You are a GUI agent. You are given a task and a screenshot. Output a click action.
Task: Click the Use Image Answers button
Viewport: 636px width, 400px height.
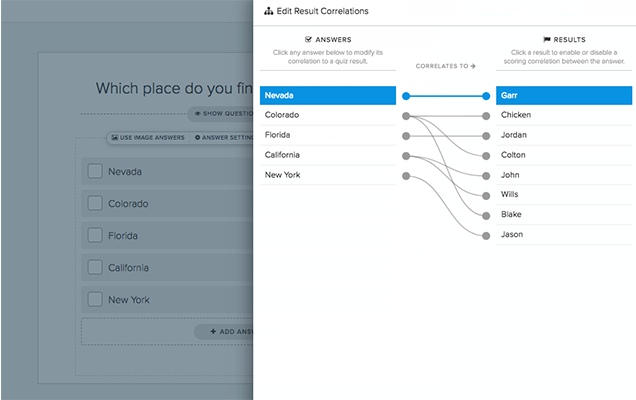pyautogui.click(x=148, y=138)
